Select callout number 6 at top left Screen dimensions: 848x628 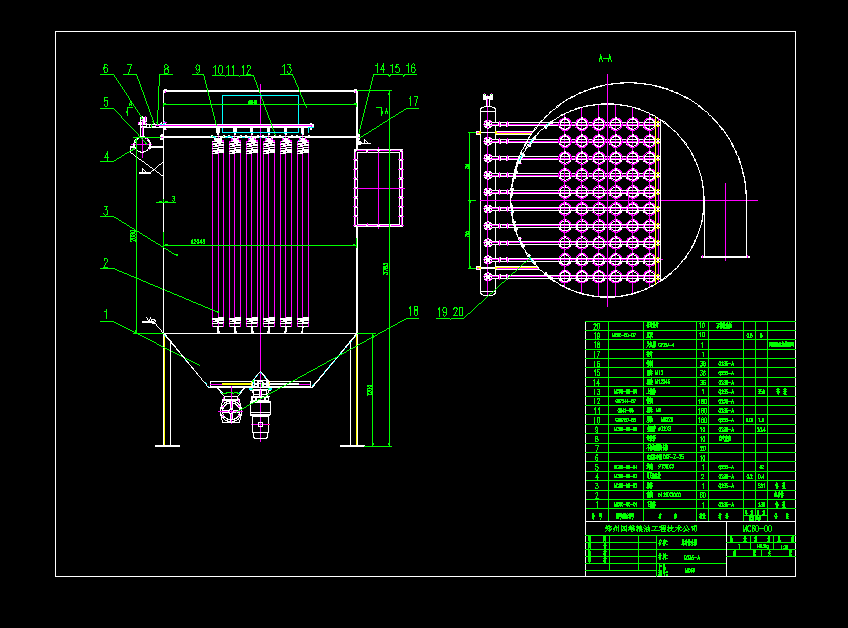coord(105,69)
